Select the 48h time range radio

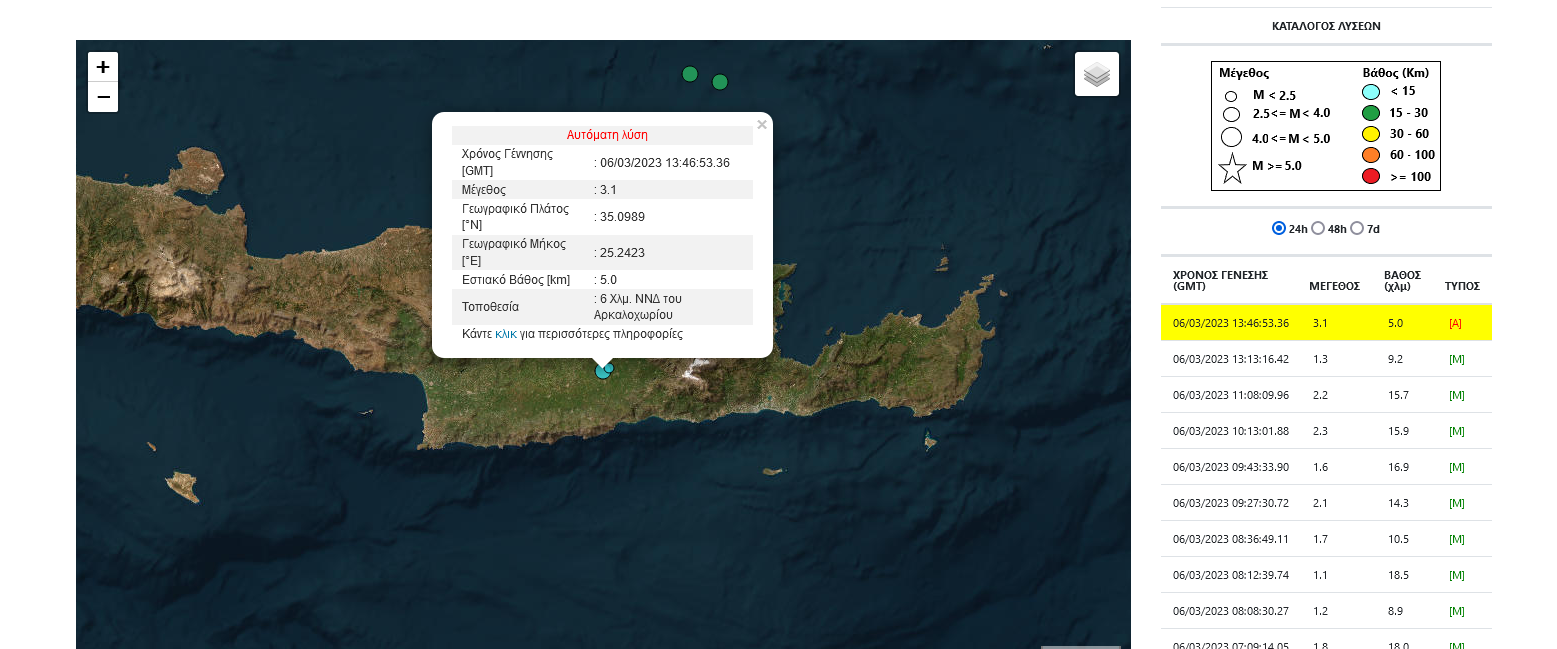(x=1318, y=228)
